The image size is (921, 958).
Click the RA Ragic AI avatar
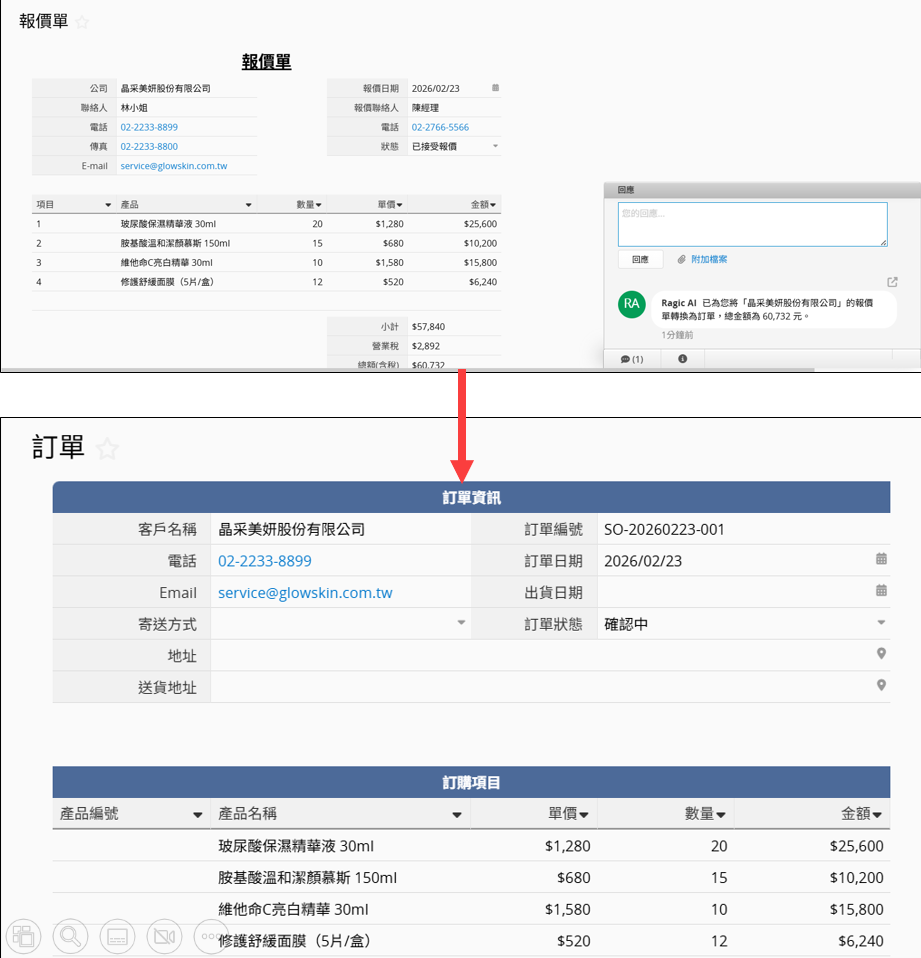point(631,304)
